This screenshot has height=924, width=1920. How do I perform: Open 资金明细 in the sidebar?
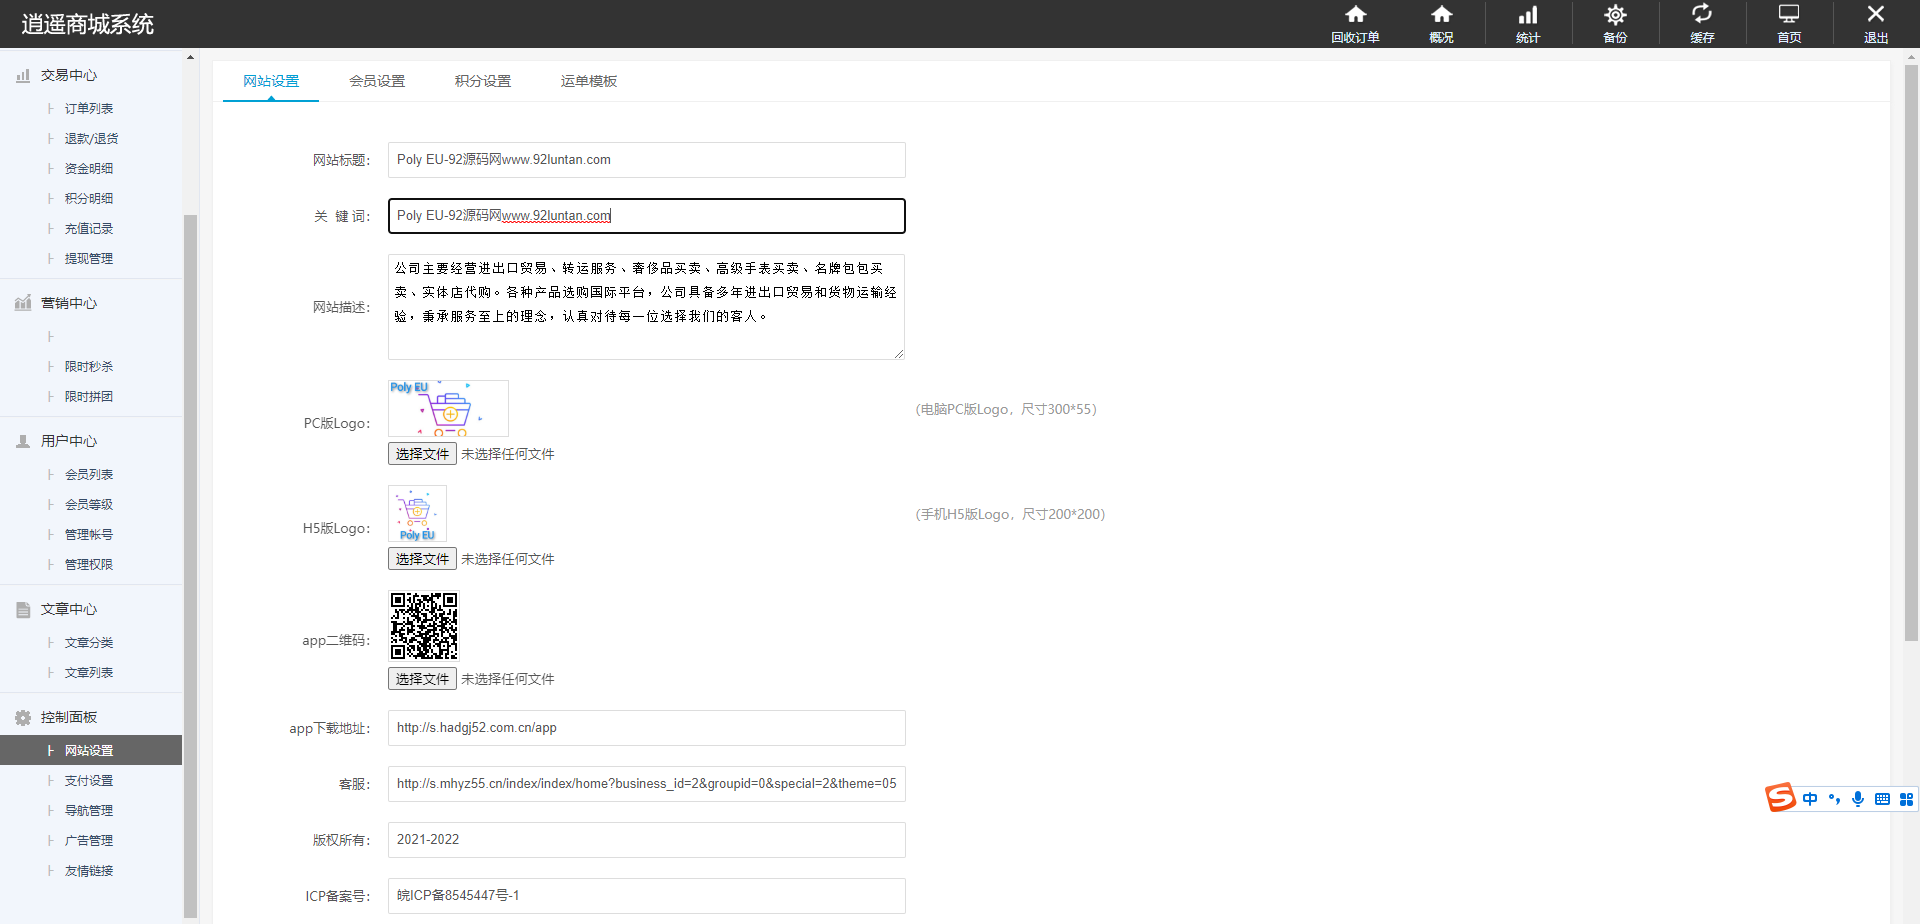point(91,168)
